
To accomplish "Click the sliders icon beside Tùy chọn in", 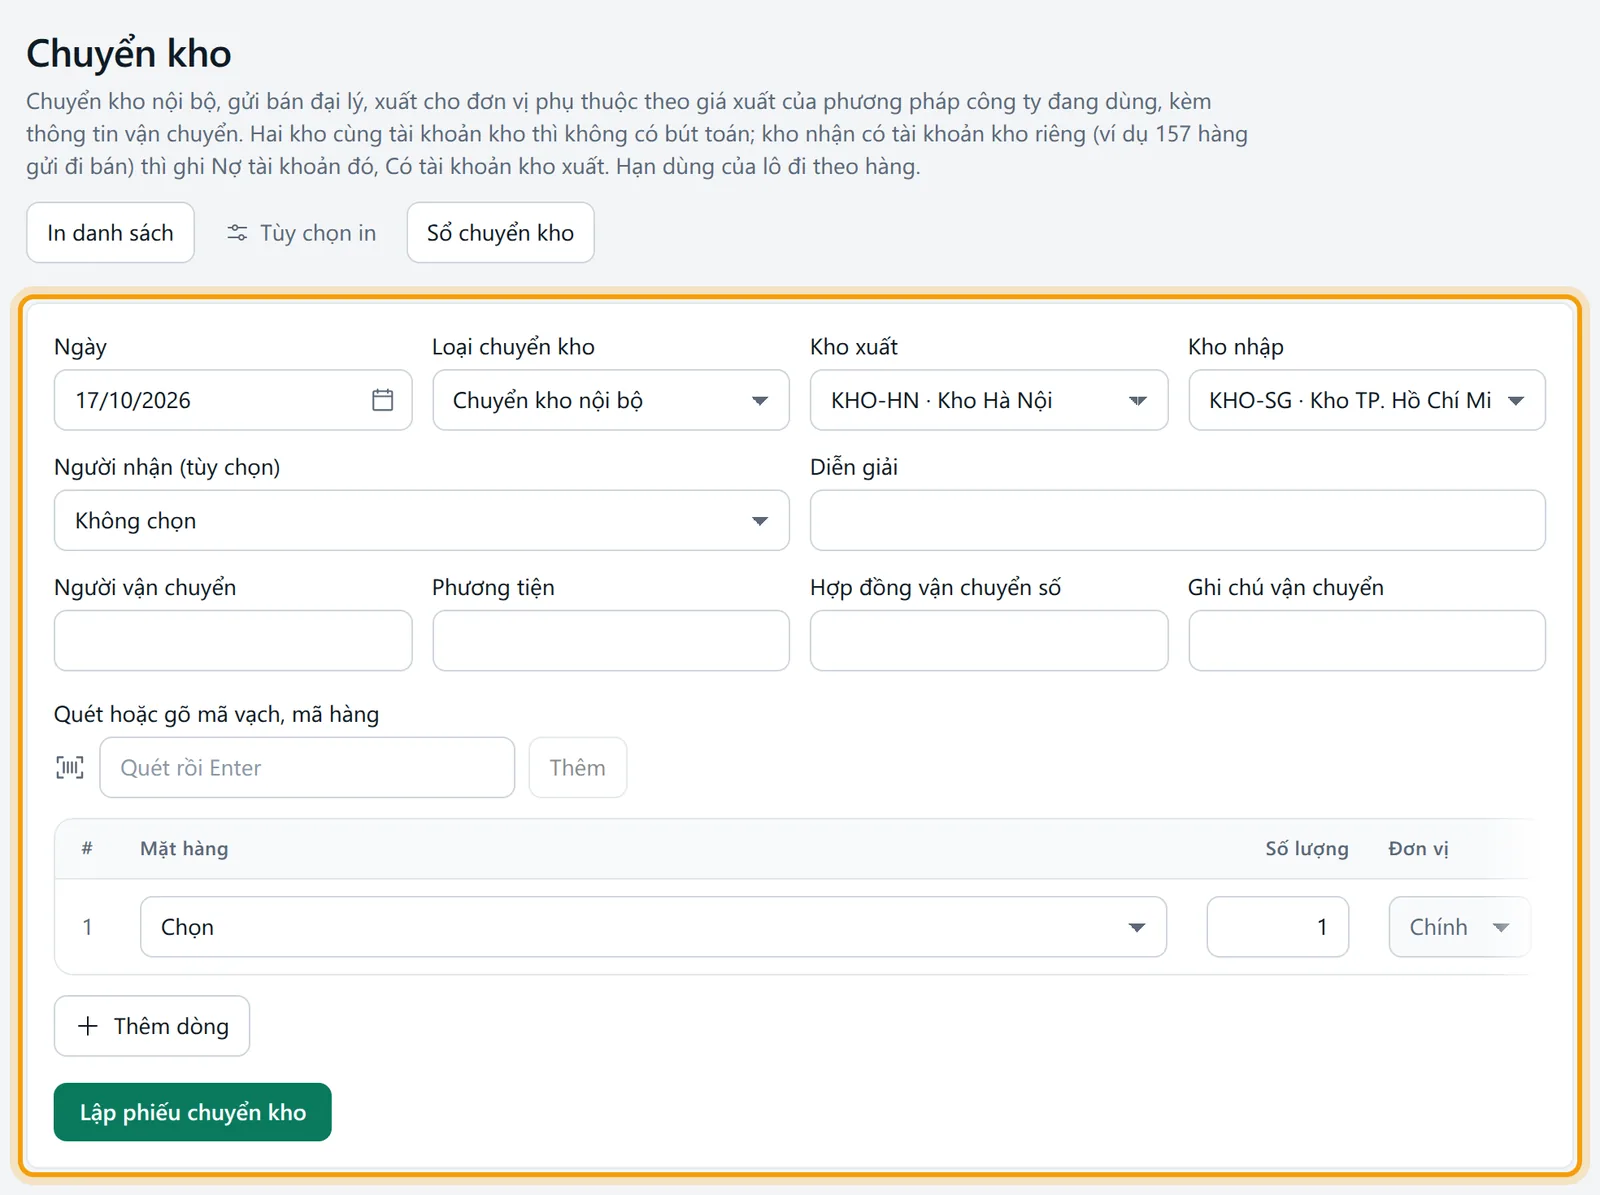I will [237, 233].
